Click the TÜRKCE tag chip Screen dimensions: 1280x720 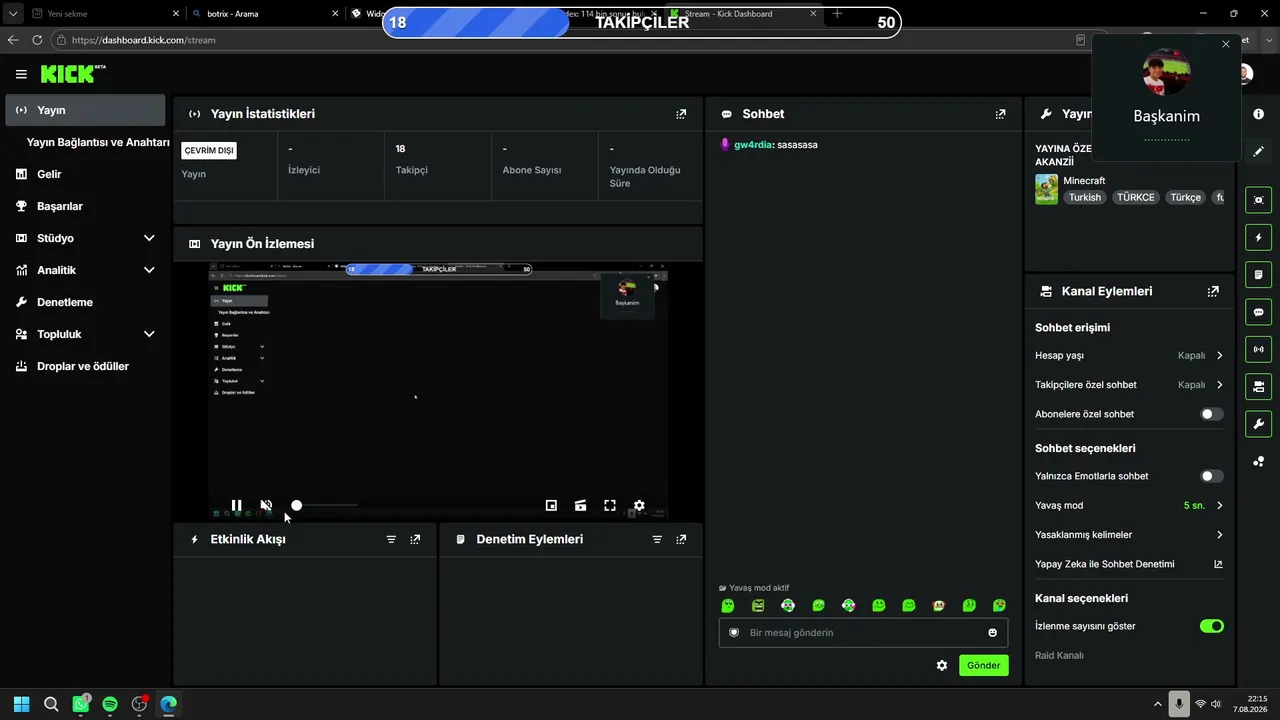point(1136,198)
